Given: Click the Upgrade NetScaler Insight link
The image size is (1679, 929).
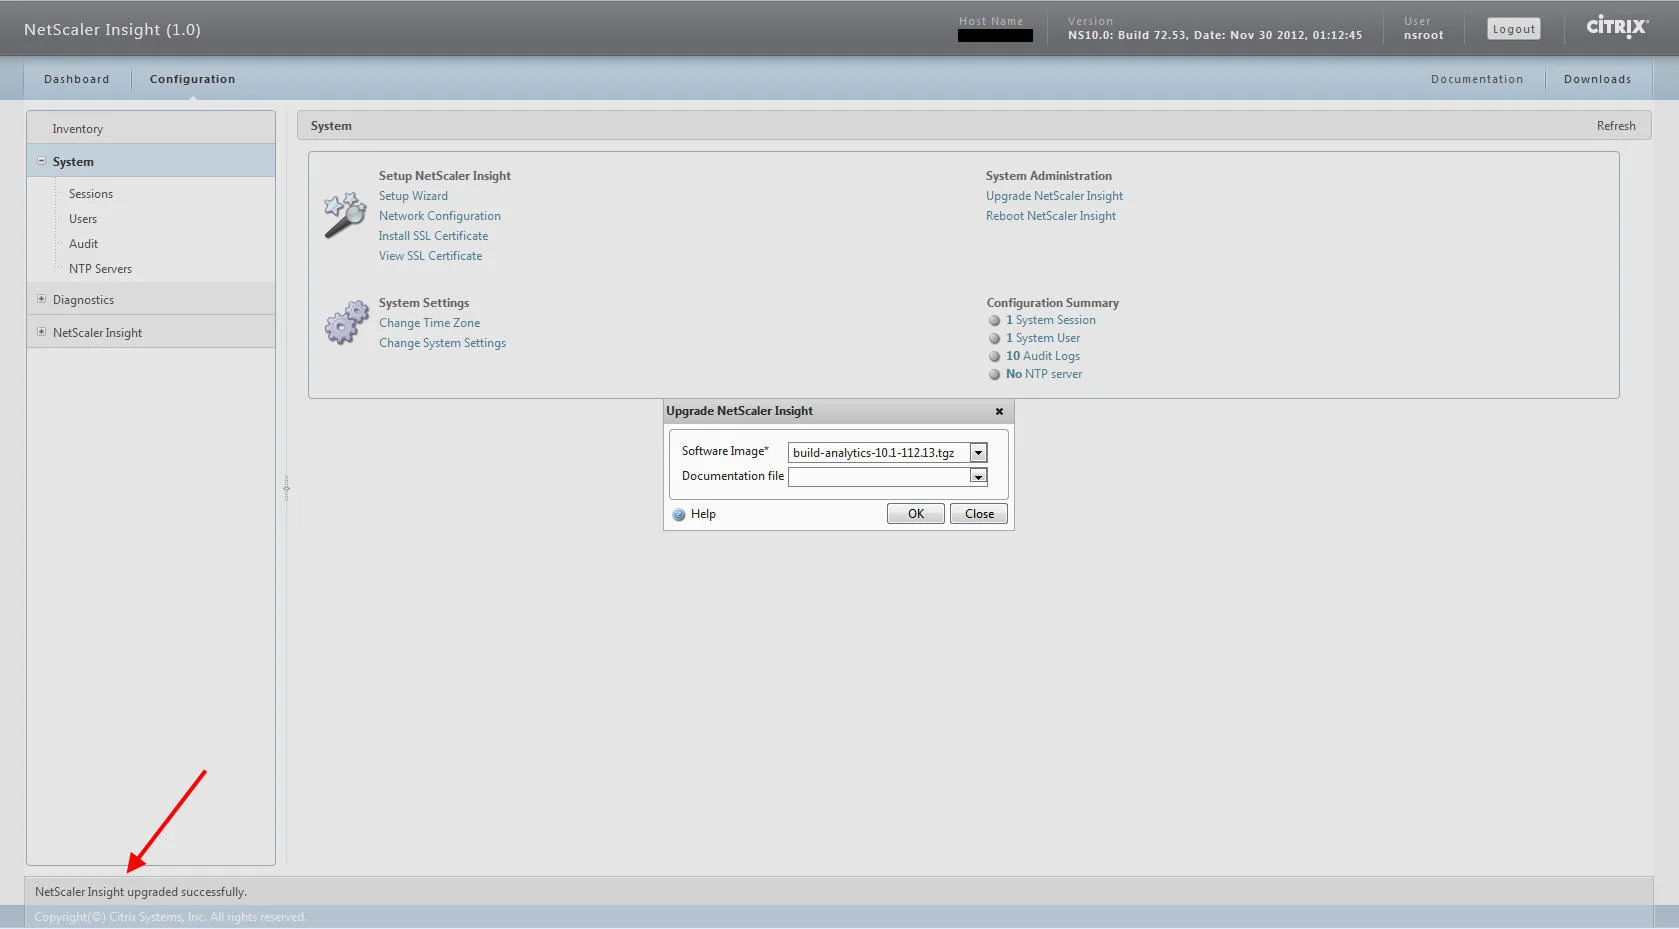Looking at the screenshot, I should (1054, 196).
